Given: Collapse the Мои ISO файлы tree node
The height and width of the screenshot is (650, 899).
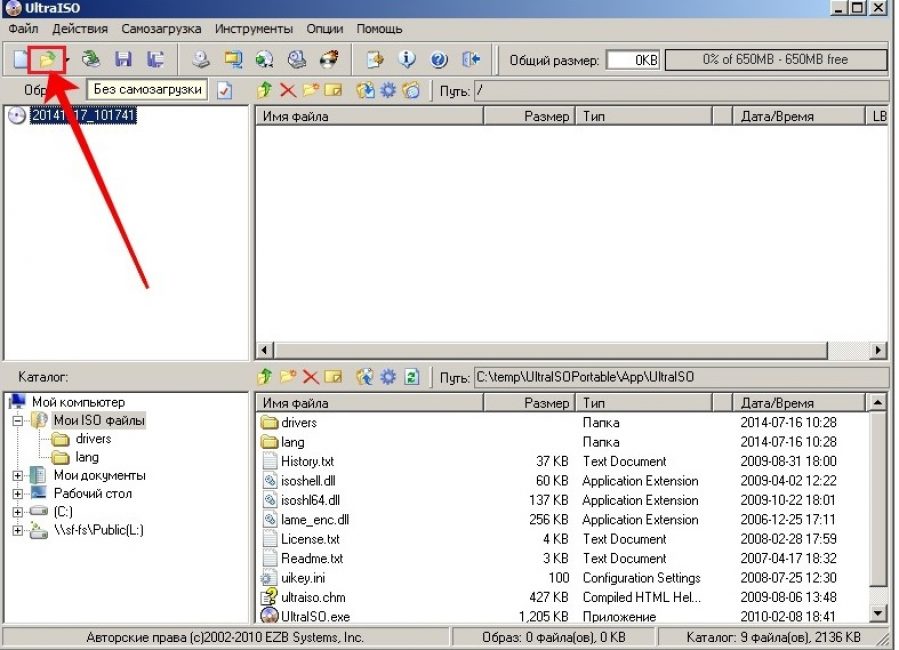Looking at the screenshot, I should (18, 421).
